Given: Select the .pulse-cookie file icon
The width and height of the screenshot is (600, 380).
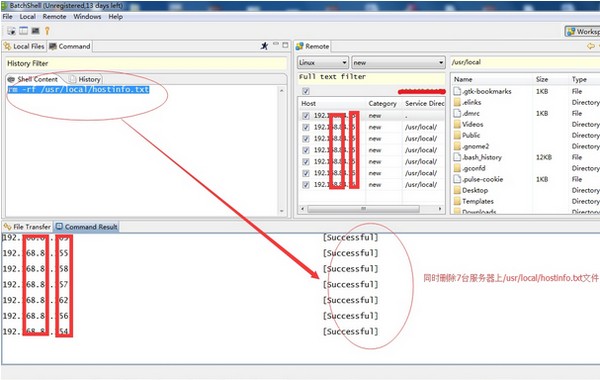Looking at the screenshot, I should point(457,179).
